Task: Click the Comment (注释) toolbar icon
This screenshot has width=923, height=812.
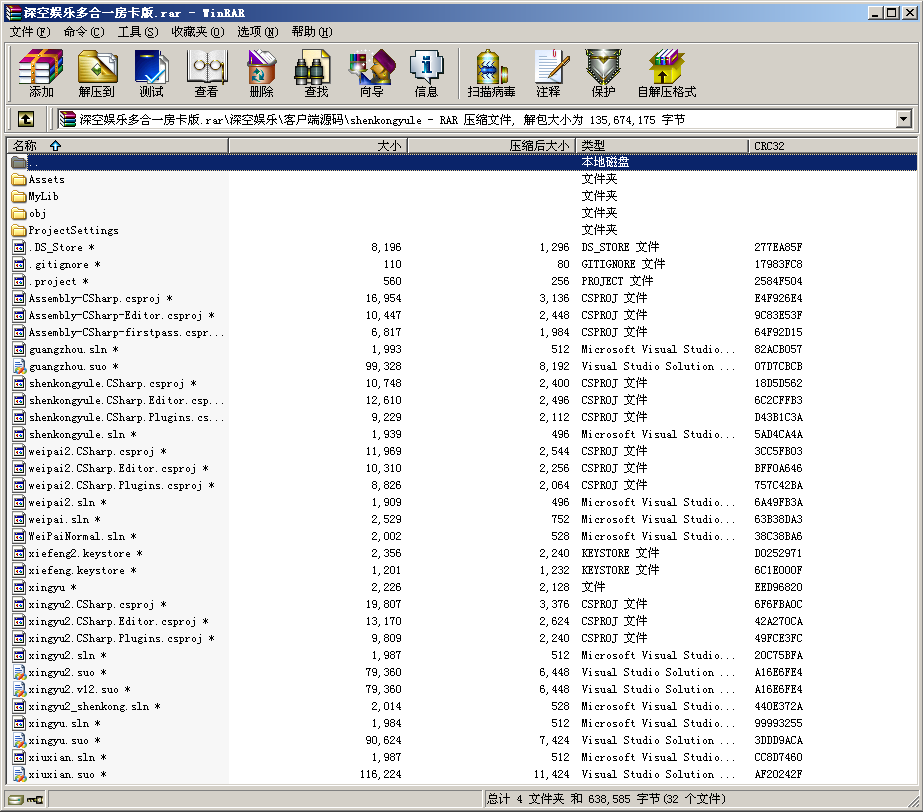Action: (x=548, y=74)
